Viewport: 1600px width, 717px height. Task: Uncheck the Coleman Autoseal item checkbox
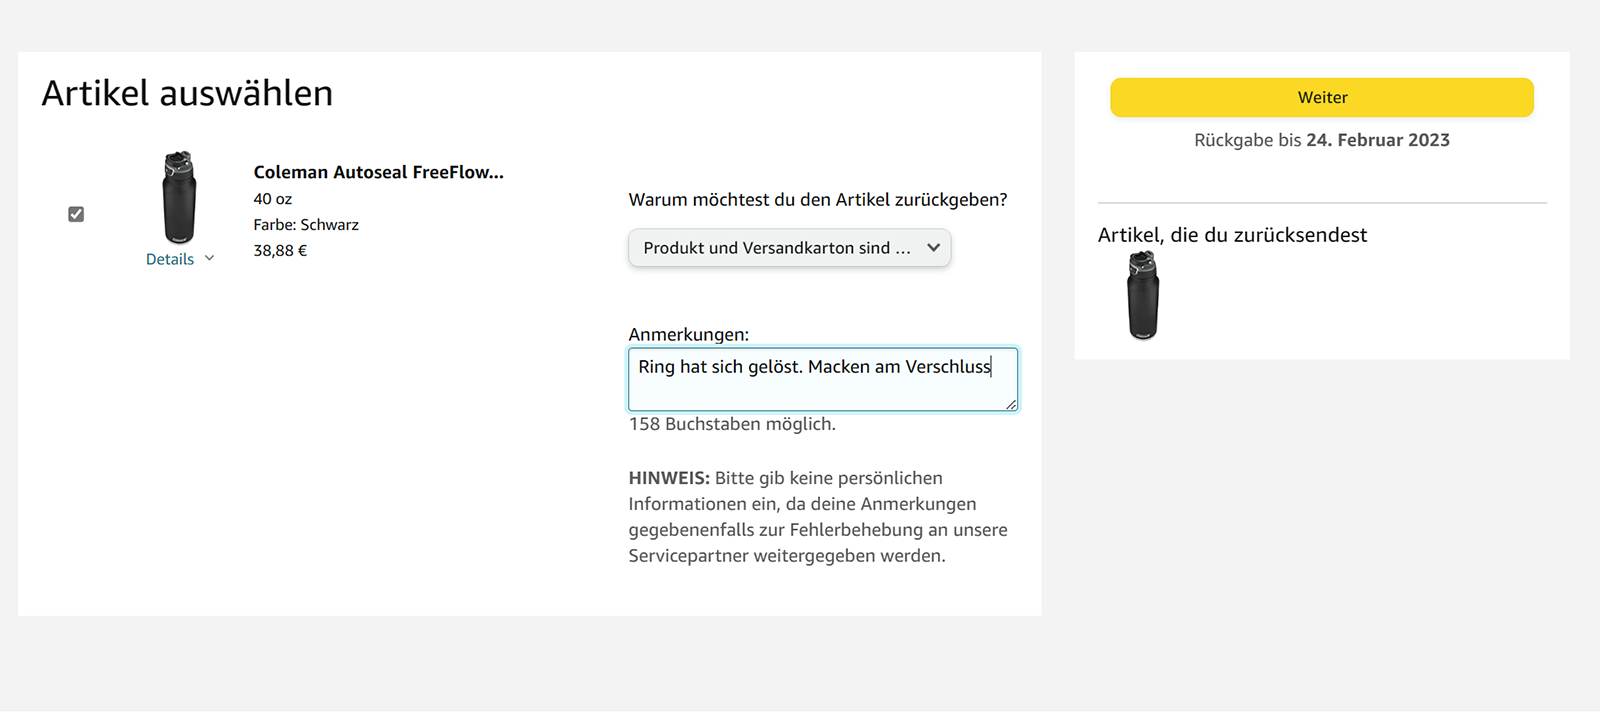[x=76, y=214]
